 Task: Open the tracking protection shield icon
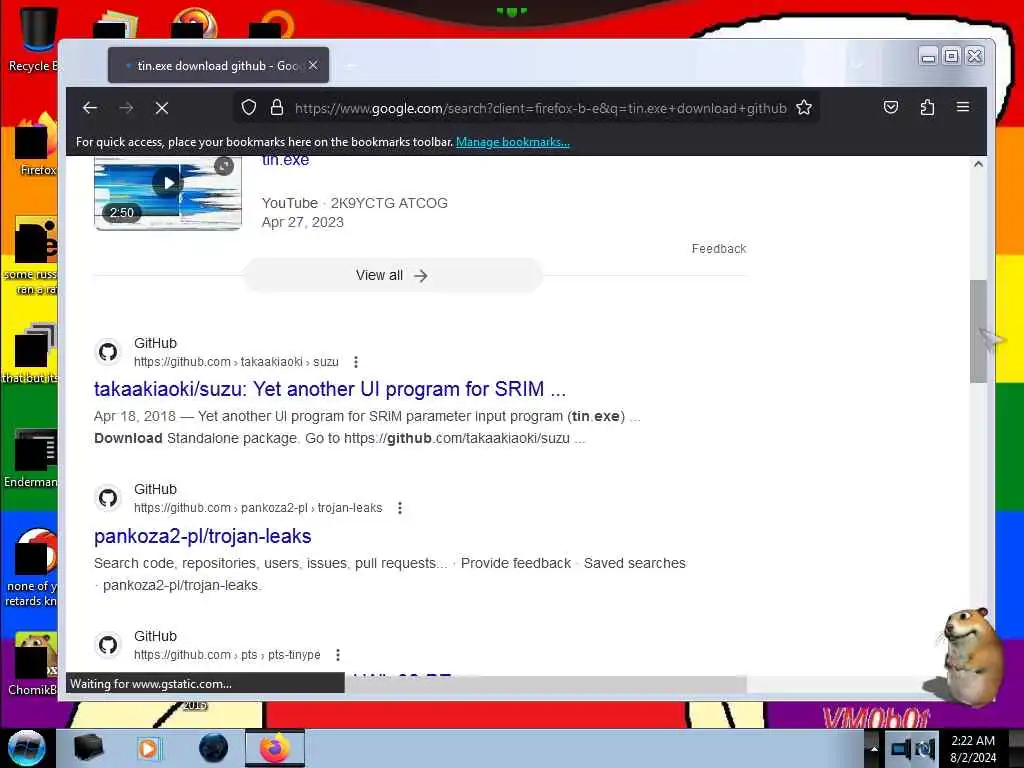[249, 107]
